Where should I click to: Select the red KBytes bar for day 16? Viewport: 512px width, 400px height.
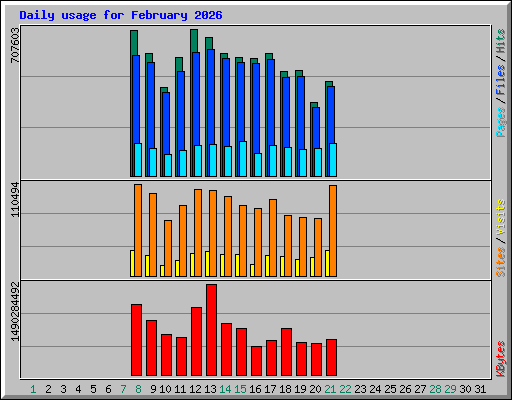(256, 361)
